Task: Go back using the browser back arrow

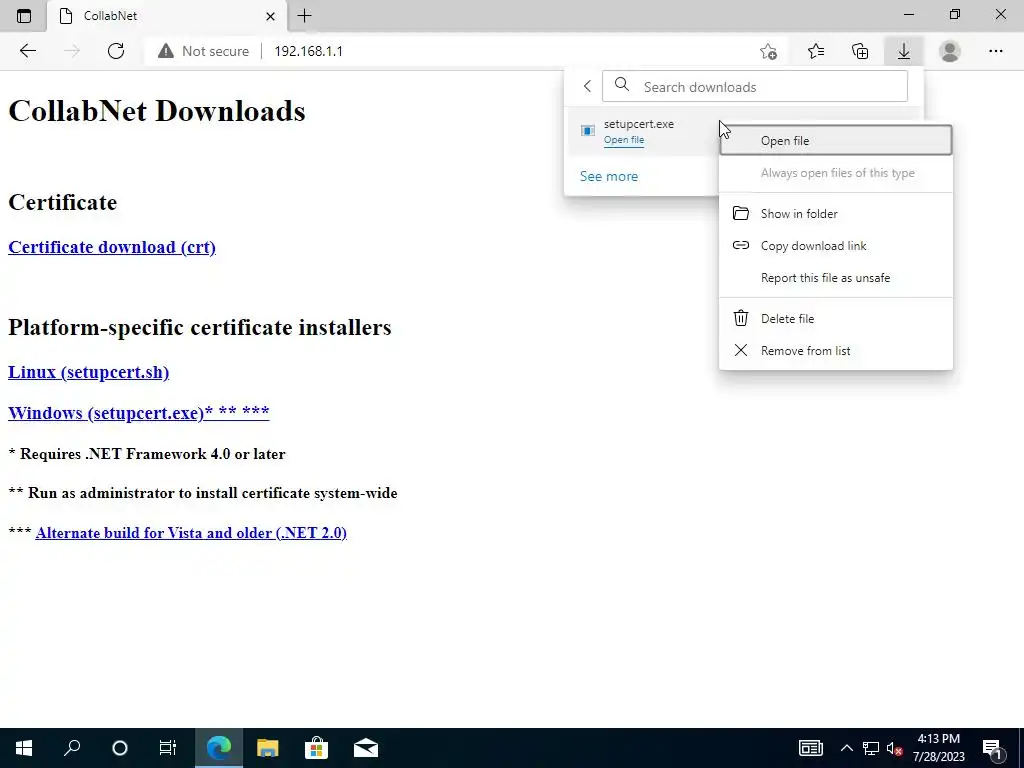Action: (27, 51)
